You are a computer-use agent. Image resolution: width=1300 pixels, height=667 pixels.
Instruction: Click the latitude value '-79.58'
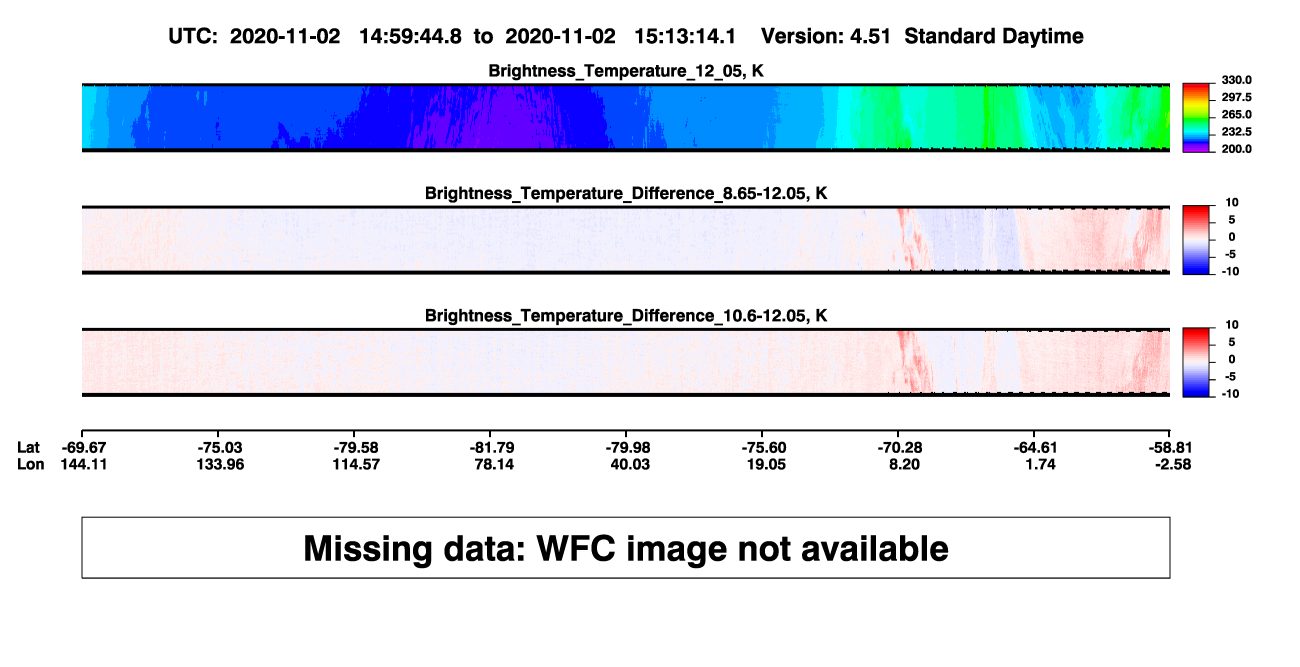(356, 447)
